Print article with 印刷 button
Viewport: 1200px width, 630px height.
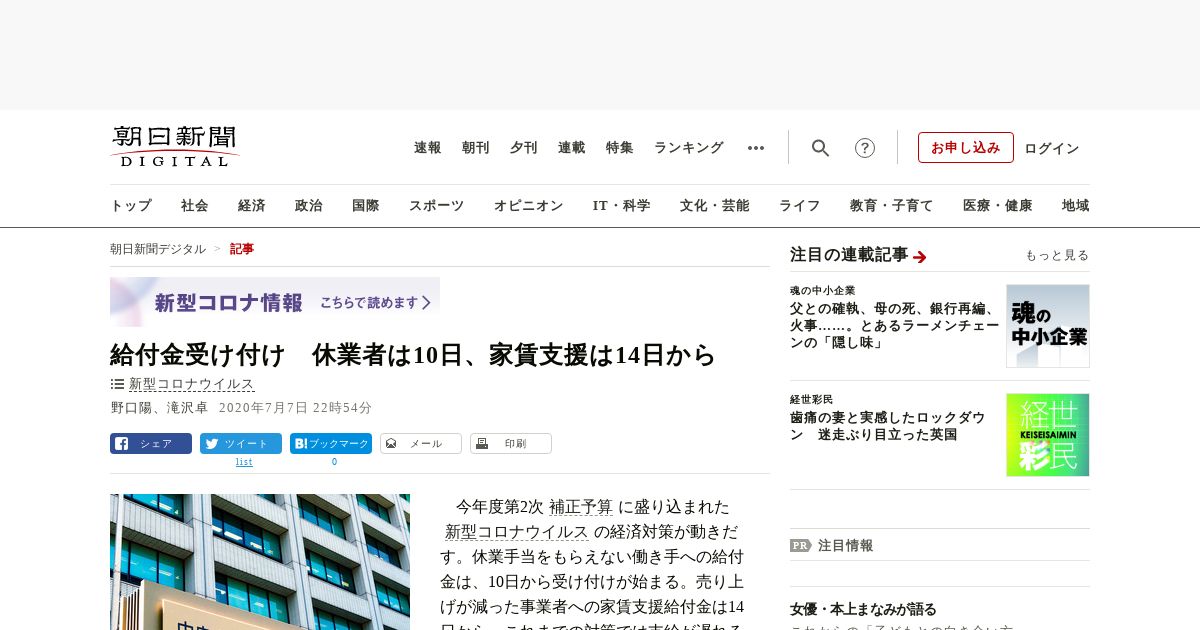tap(511, 443)
